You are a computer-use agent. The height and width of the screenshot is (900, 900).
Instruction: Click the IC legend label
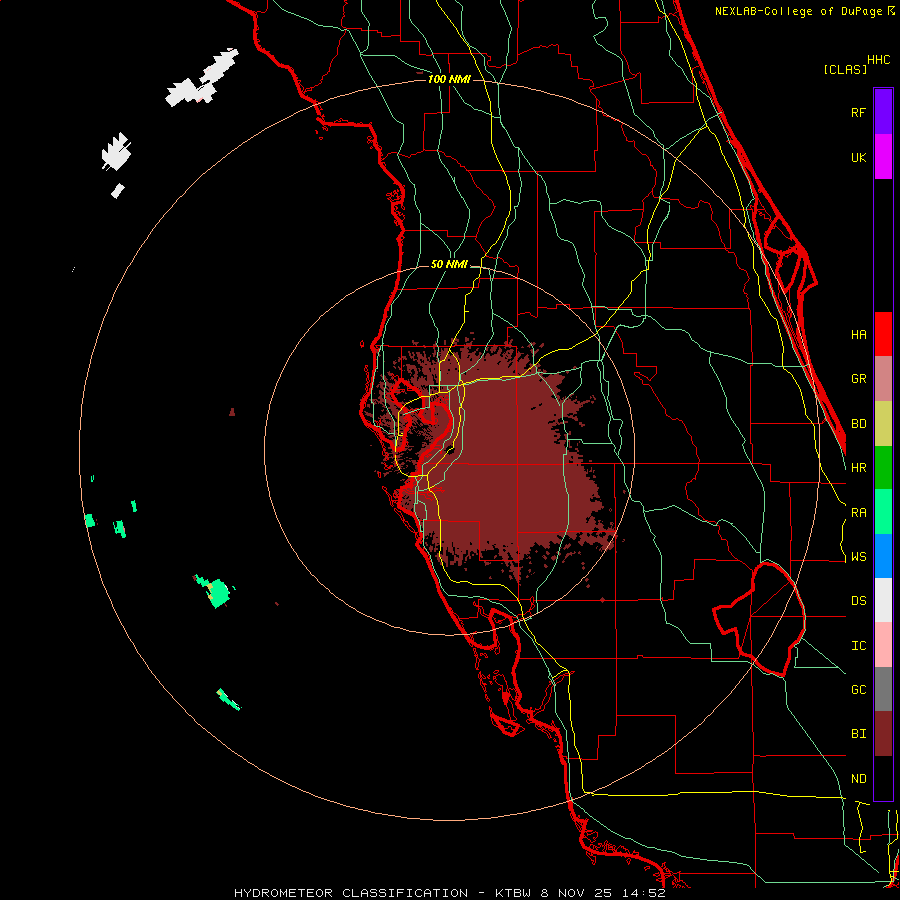[x=858, y=646]
